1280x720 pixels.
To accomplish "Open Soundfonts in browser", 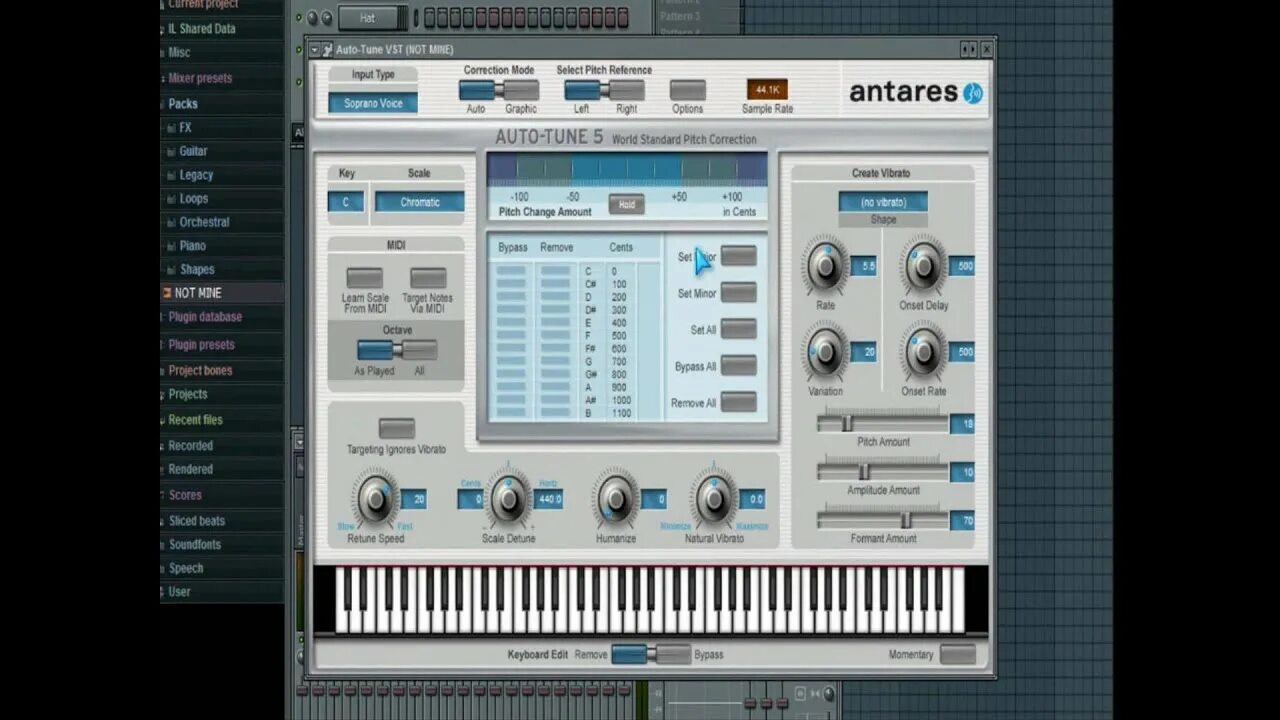I will point(194,545).
